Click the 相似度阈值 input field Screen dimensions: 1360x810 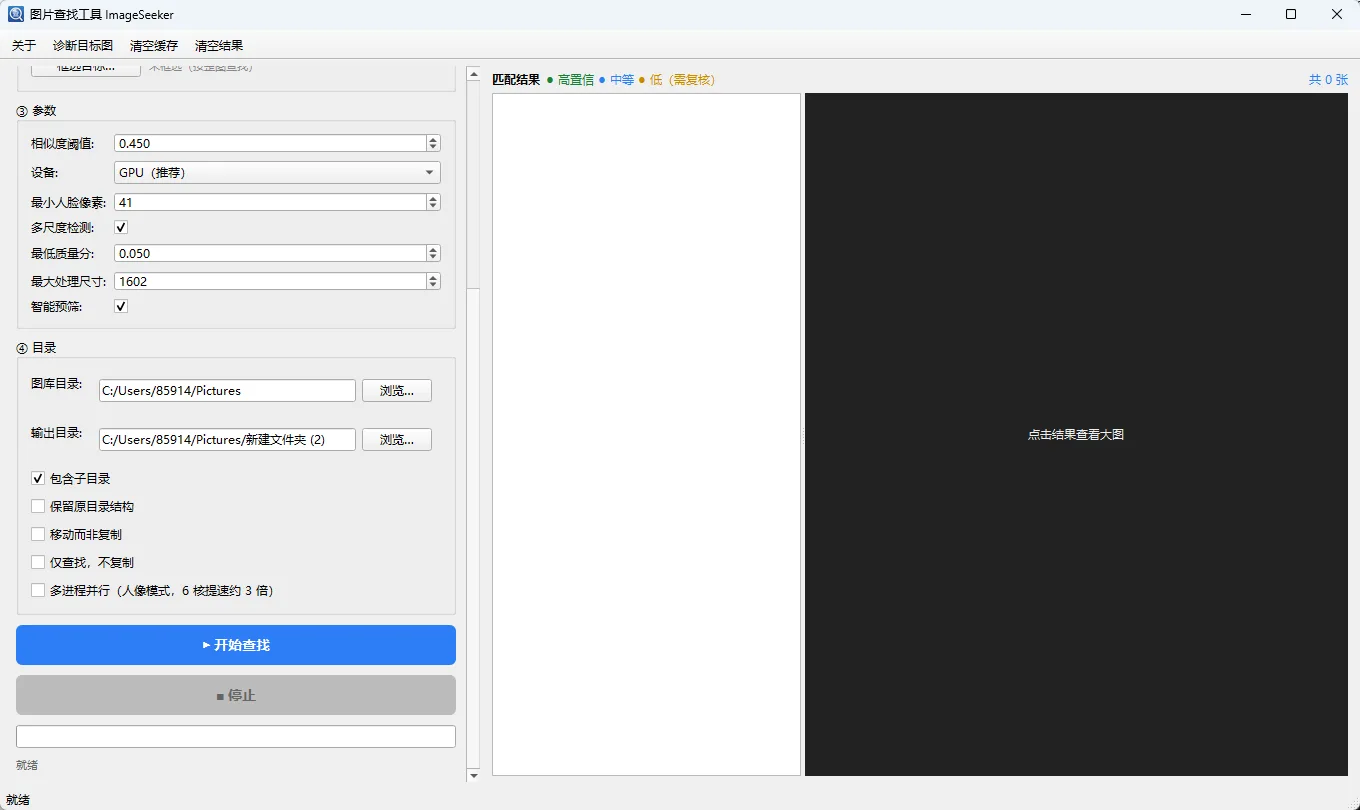(270, 144)
